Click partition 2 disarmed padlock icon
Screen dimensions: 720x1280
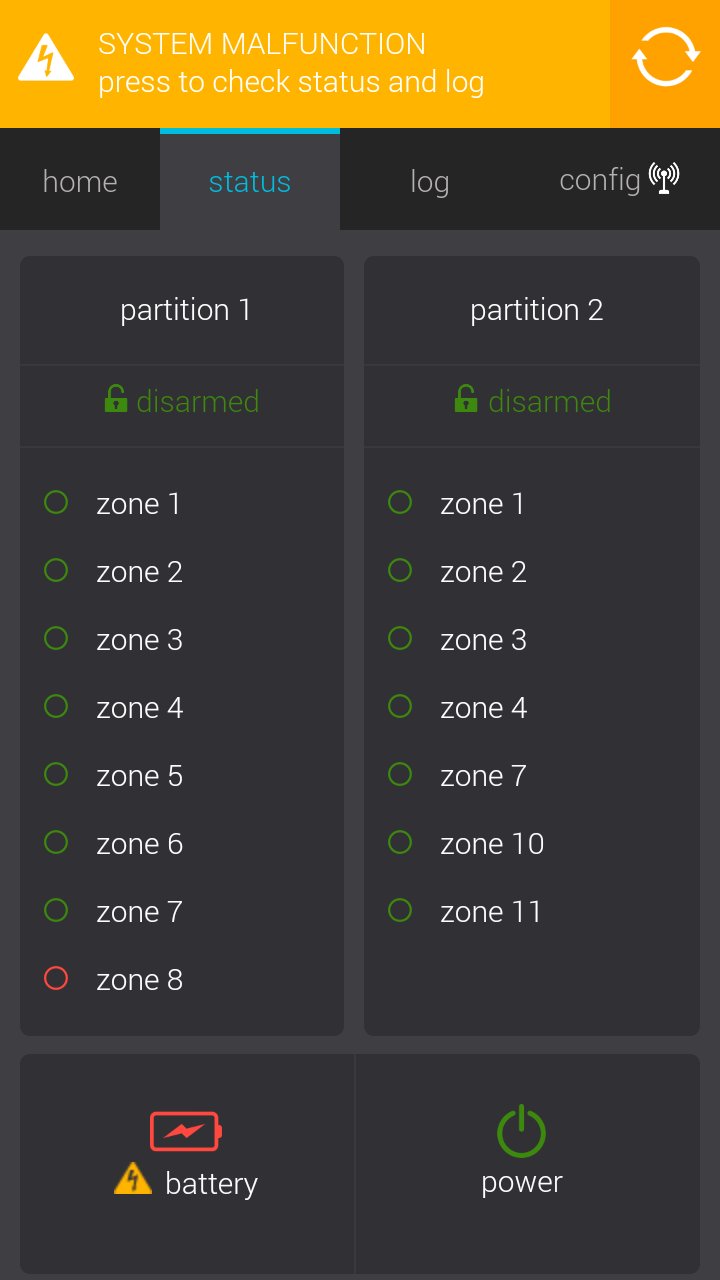tap(465, 400)
